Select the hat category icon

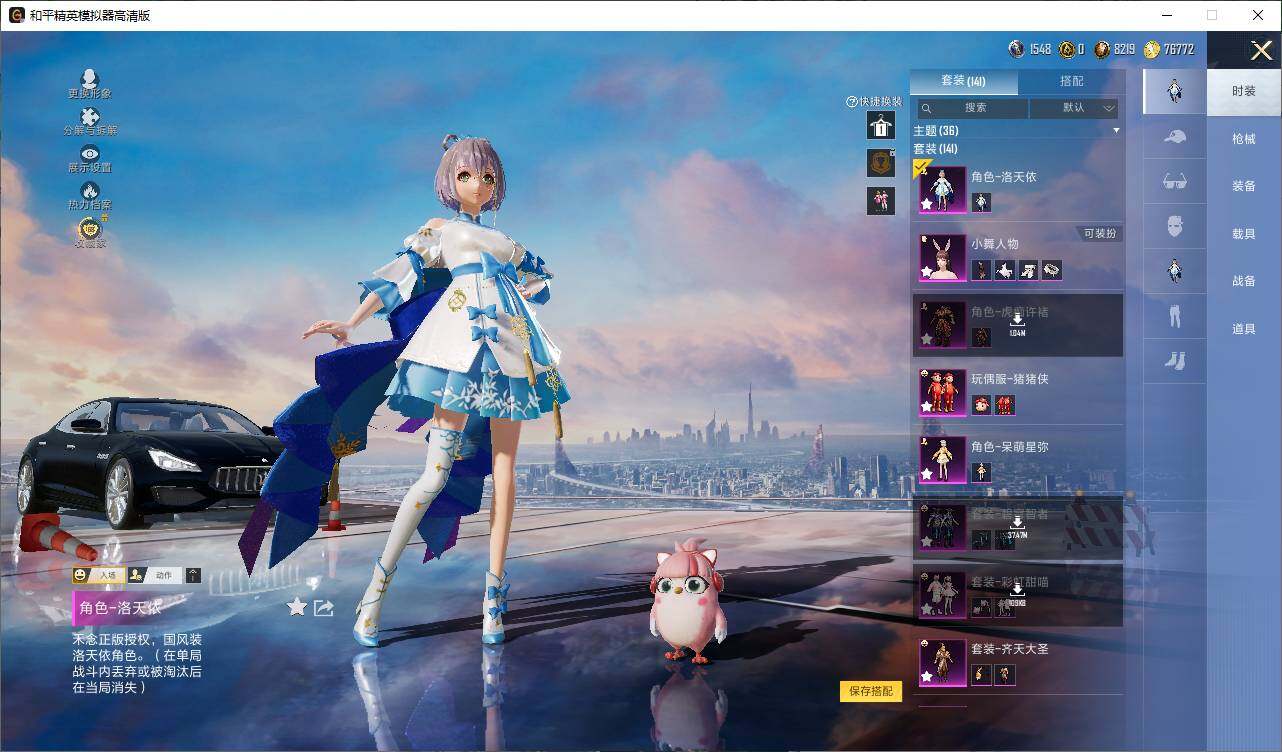pyautogui.click(x=1175, y=136)
